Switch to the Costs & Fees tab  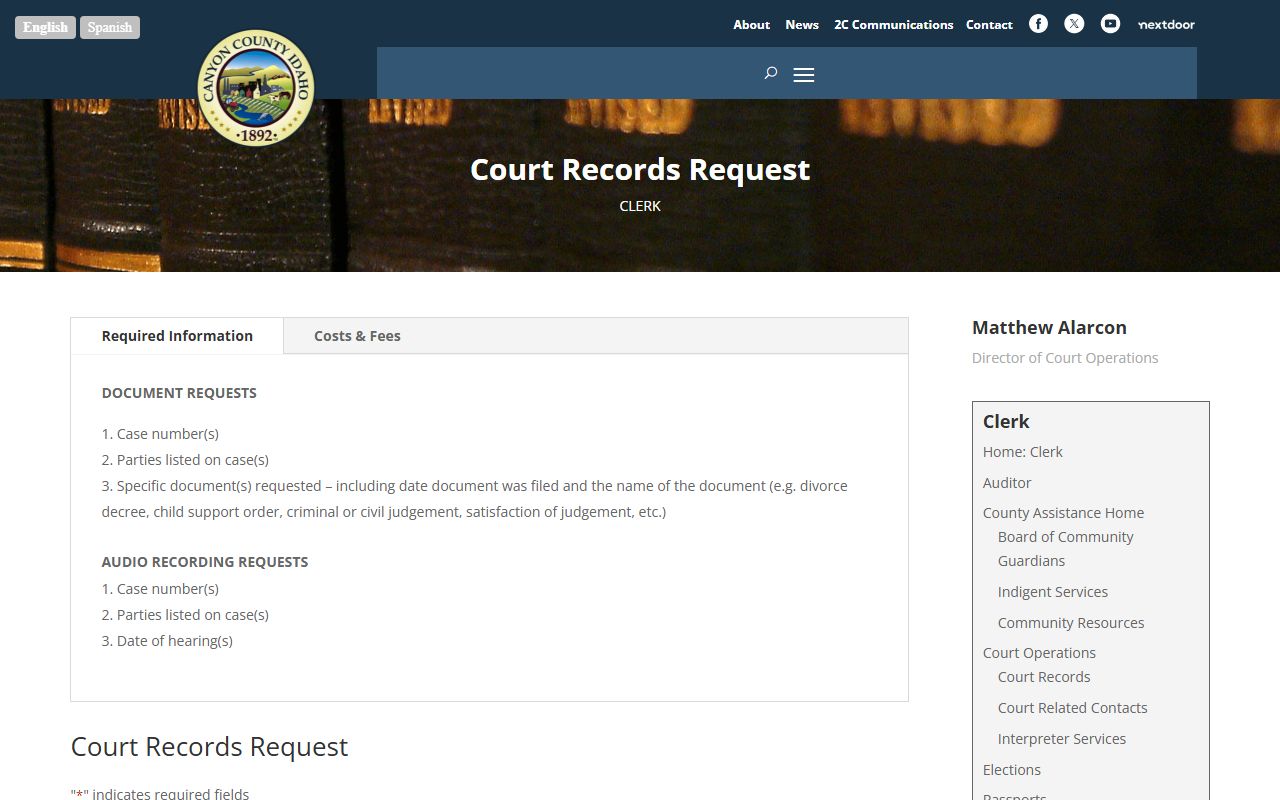pyautogui.click(x=357, y=336)
